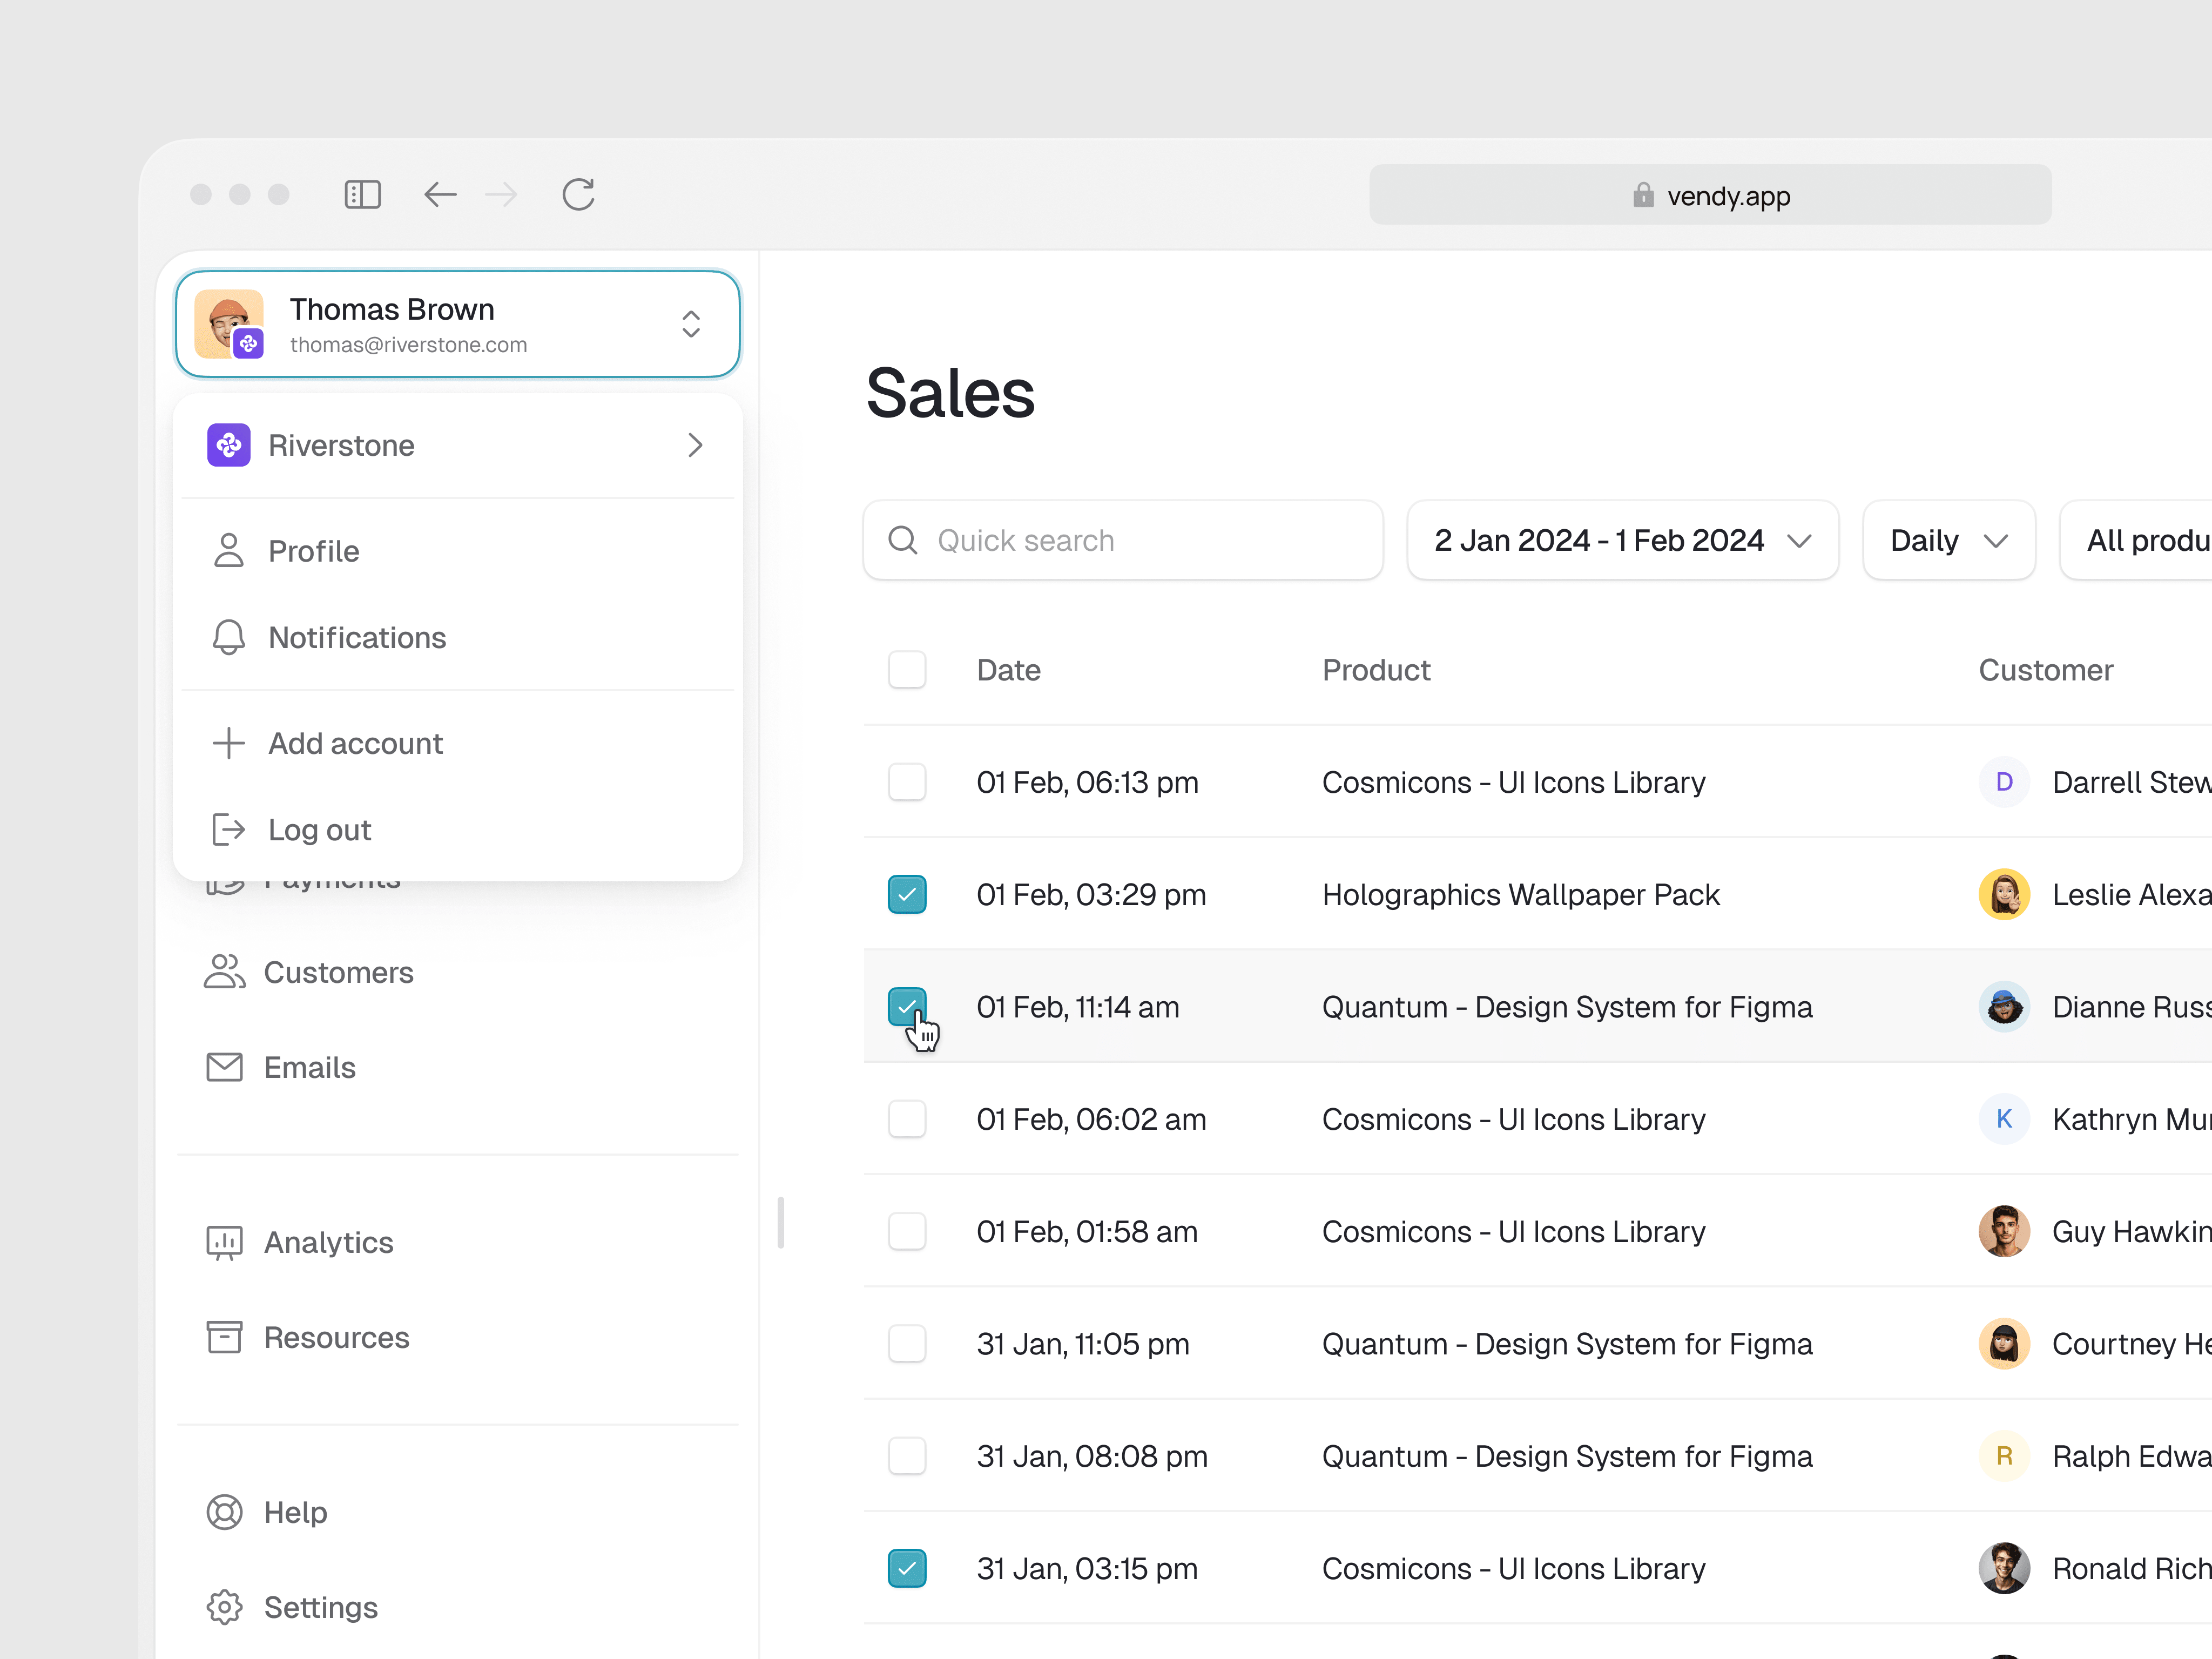Screen dimensions: 2212x1659
Task: Uncheck the 01 Feb, 03:29 pm row
Action: coord(907,894)
